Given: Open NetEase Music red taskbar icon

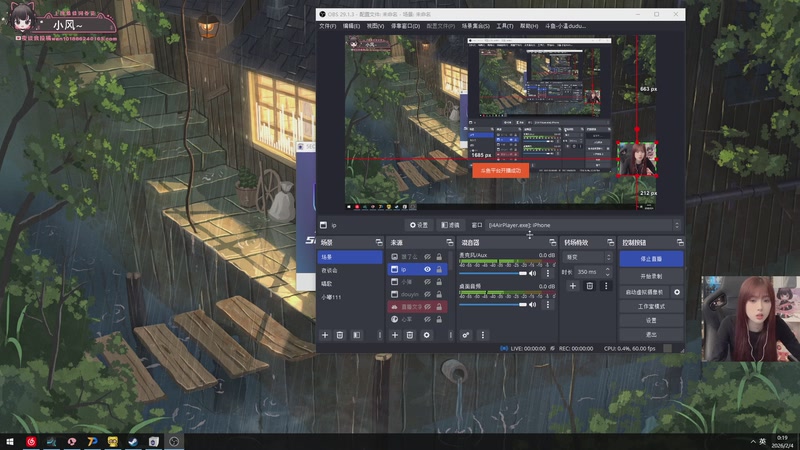Looking at the screenshot, I should 31,441.
